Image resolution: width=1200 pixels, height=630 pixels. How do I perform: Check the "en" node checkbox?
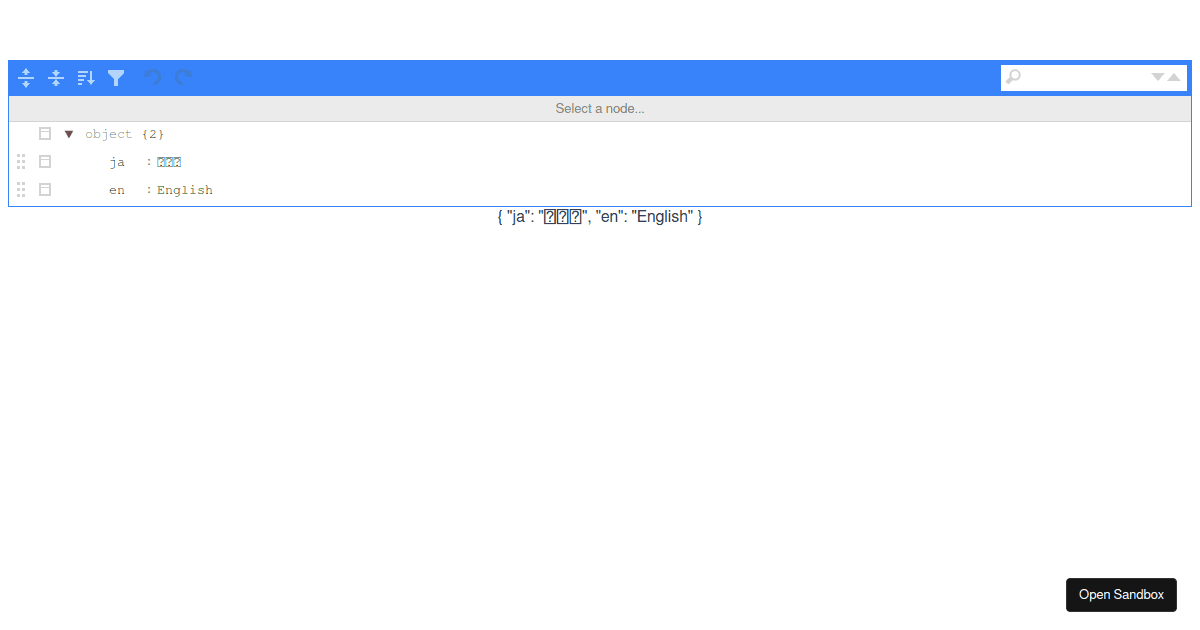click(x=44, y=189)
